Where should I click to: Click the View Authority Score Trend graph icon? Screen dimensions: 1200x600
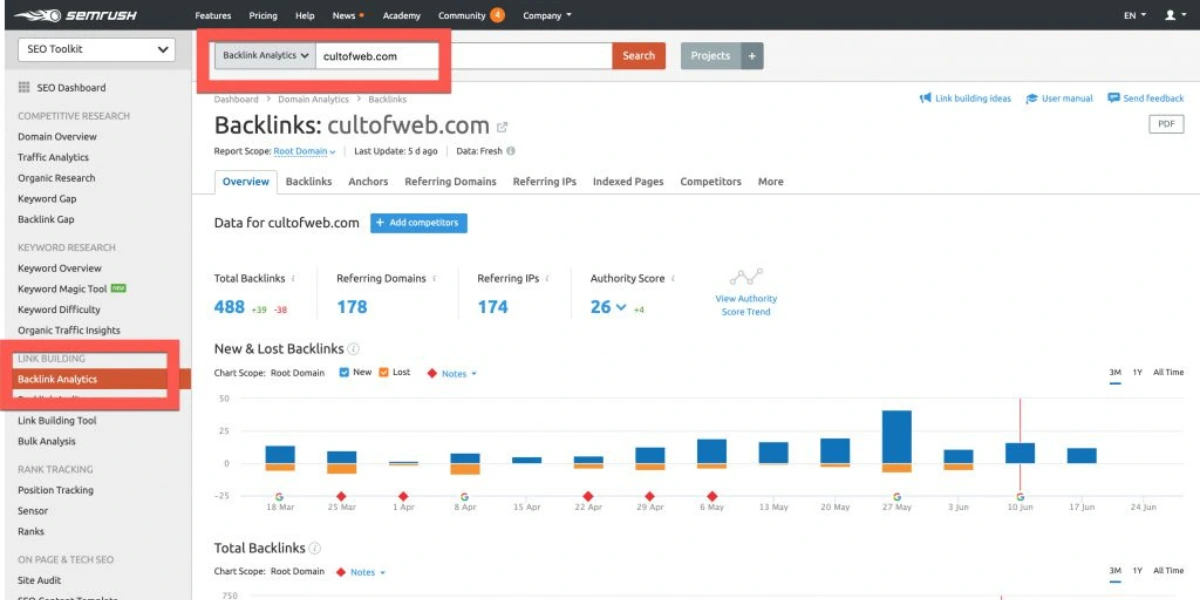[746, 277]
